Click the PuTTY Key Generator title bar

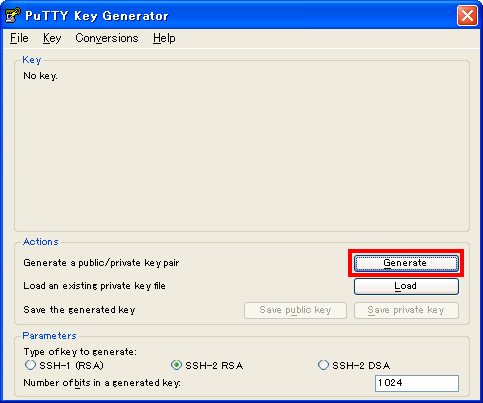tap(233, 15)
